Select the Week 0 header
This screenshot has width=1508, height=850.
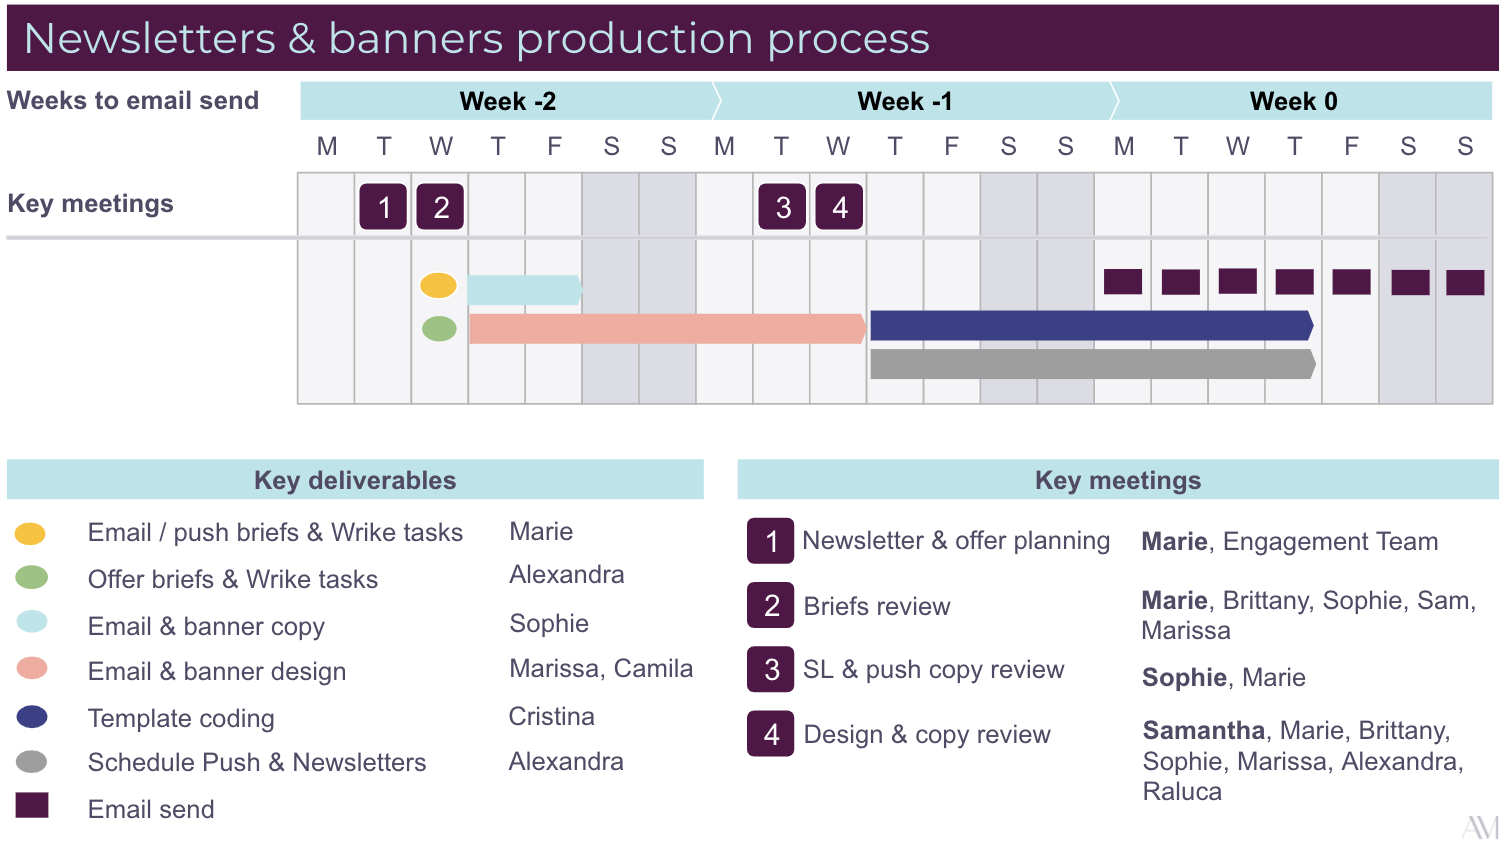(1293, 101)
